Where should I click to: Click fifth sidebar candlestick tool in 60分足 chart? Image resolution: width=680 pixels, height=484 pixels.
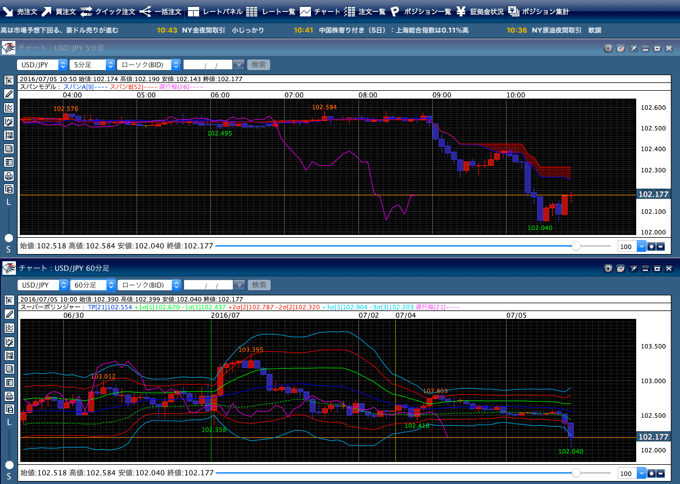pyautogui.click(x=9, y=355)
